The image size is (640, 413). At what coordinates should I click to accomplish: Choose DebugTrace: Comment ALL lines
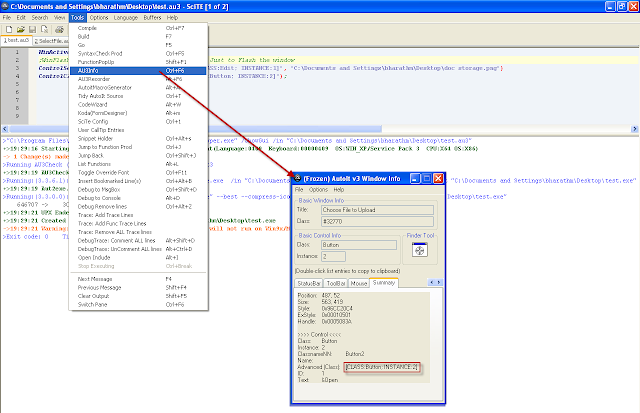tap(138, 240)
